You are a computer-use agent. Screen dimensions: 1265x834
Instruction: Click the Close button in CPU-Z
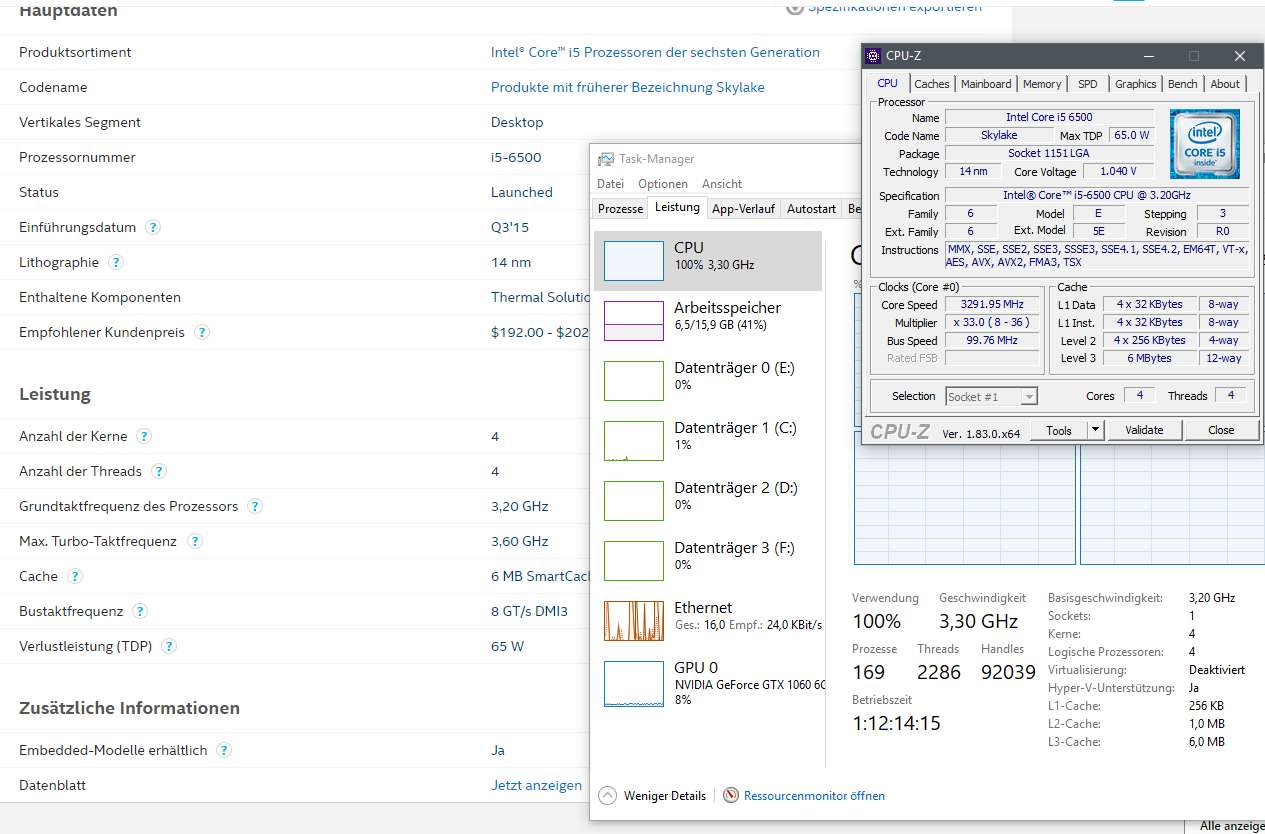[1221, 430]
